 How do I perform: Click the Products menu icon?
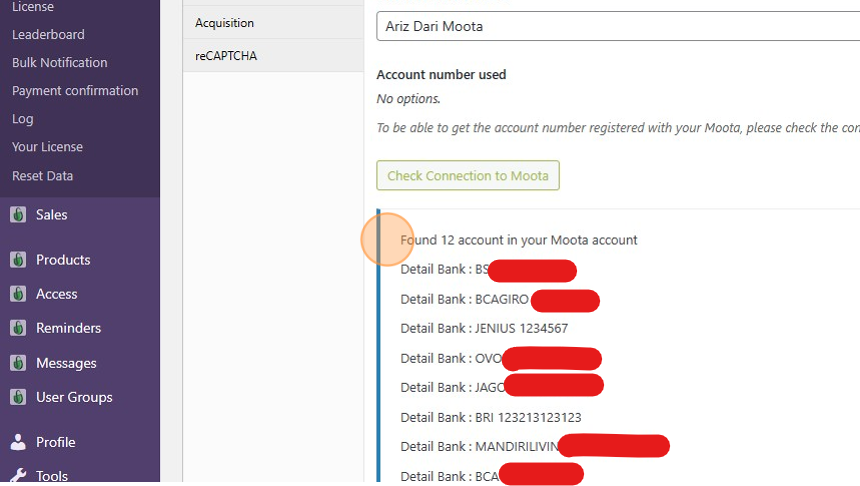coord(18,259)
